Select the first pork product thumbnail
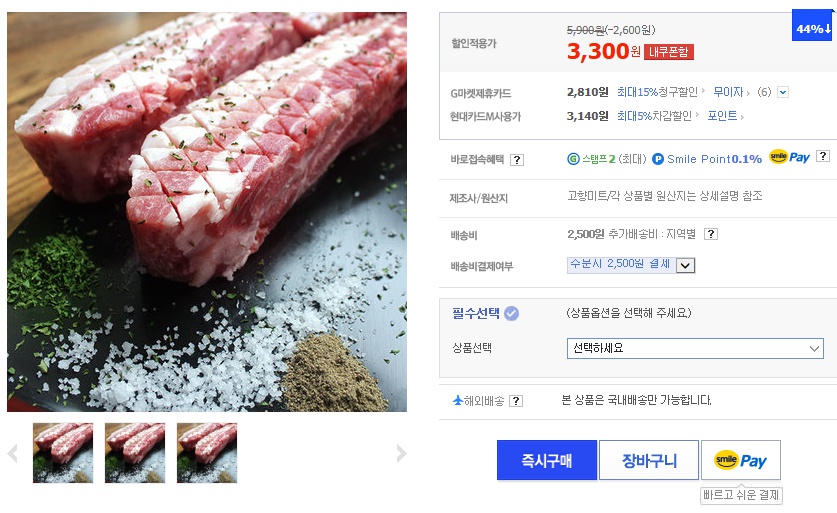Viewport: 837px width, 513px height. (63, 453)
